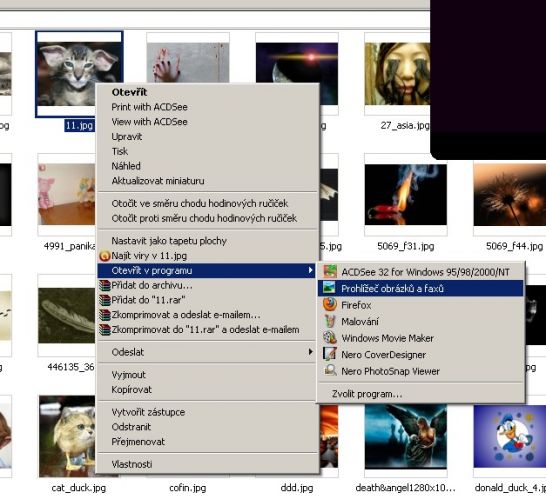Click the ACDSee 32 program icon
The image size is (546, 499).
[x=330, y=272]
